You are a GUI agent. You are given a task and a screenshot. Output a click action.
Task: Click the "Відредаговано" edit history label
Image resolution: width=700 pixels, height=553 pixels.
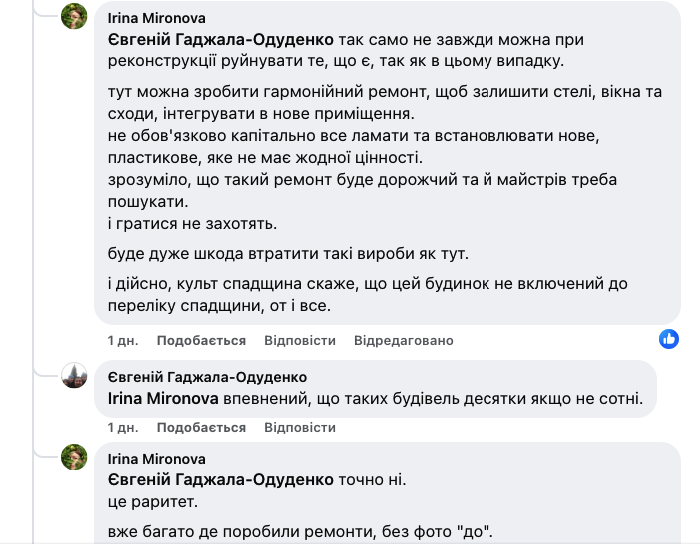403,341
